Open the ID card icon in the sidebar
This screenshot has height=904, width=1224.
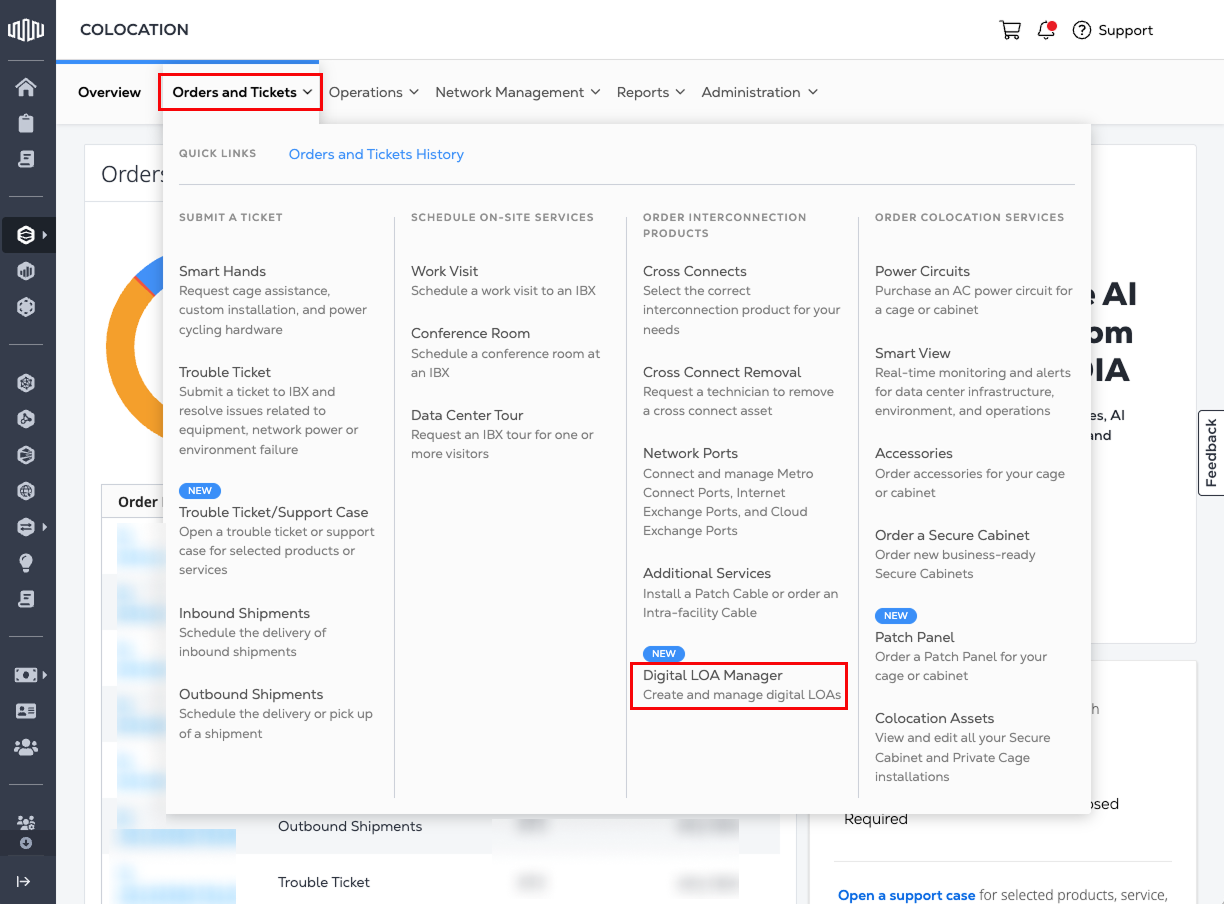tap(26, 711)
